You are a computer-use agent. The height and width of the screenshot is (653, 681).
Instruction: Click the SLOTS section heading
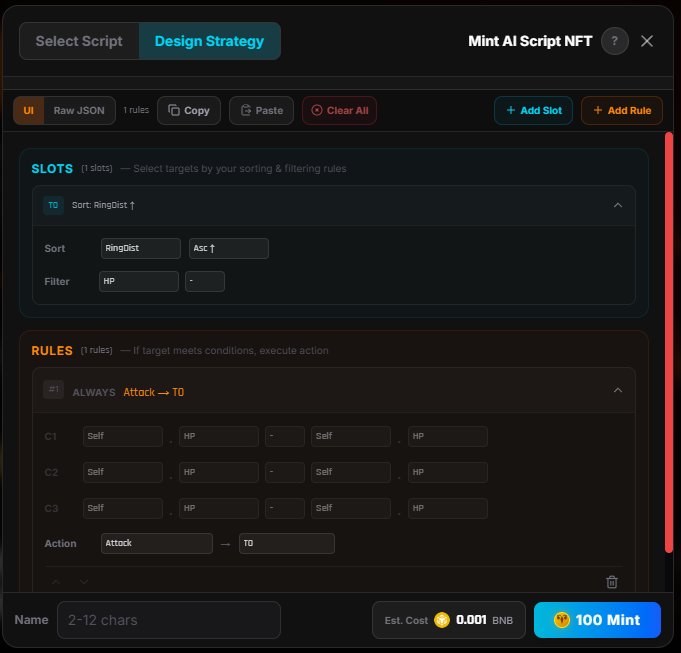tap(52, 168)
